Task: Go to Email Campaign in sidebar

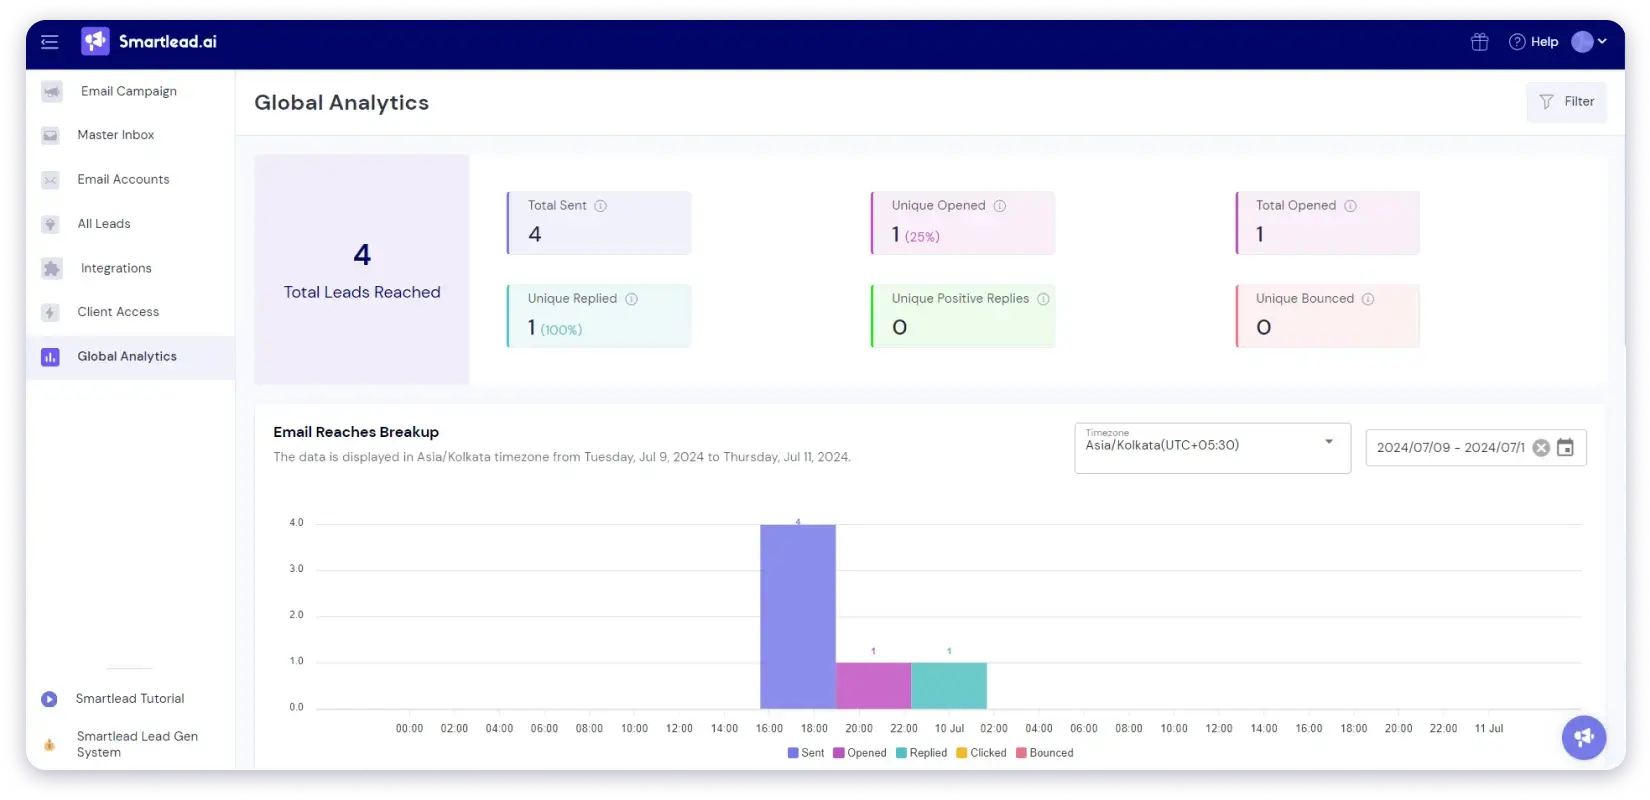Action: [x=128, y=91]
